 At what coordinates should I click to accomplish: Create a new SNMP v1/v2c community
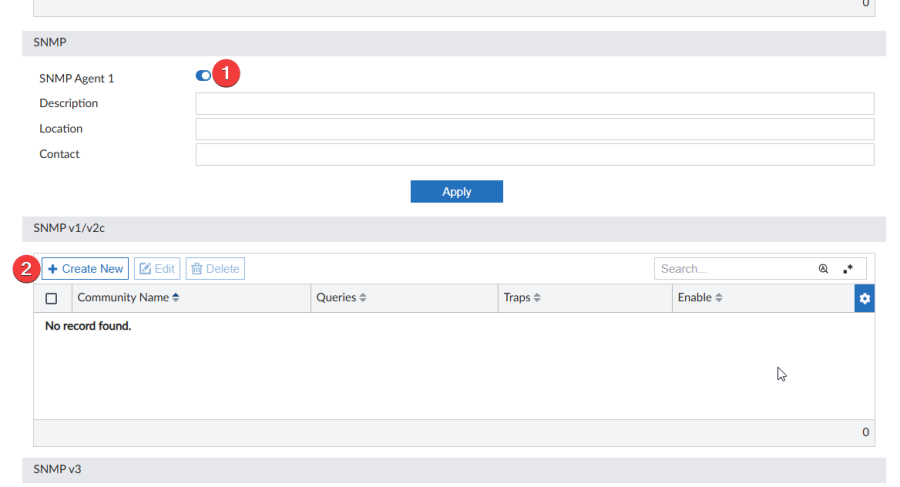tap(85, 269)
